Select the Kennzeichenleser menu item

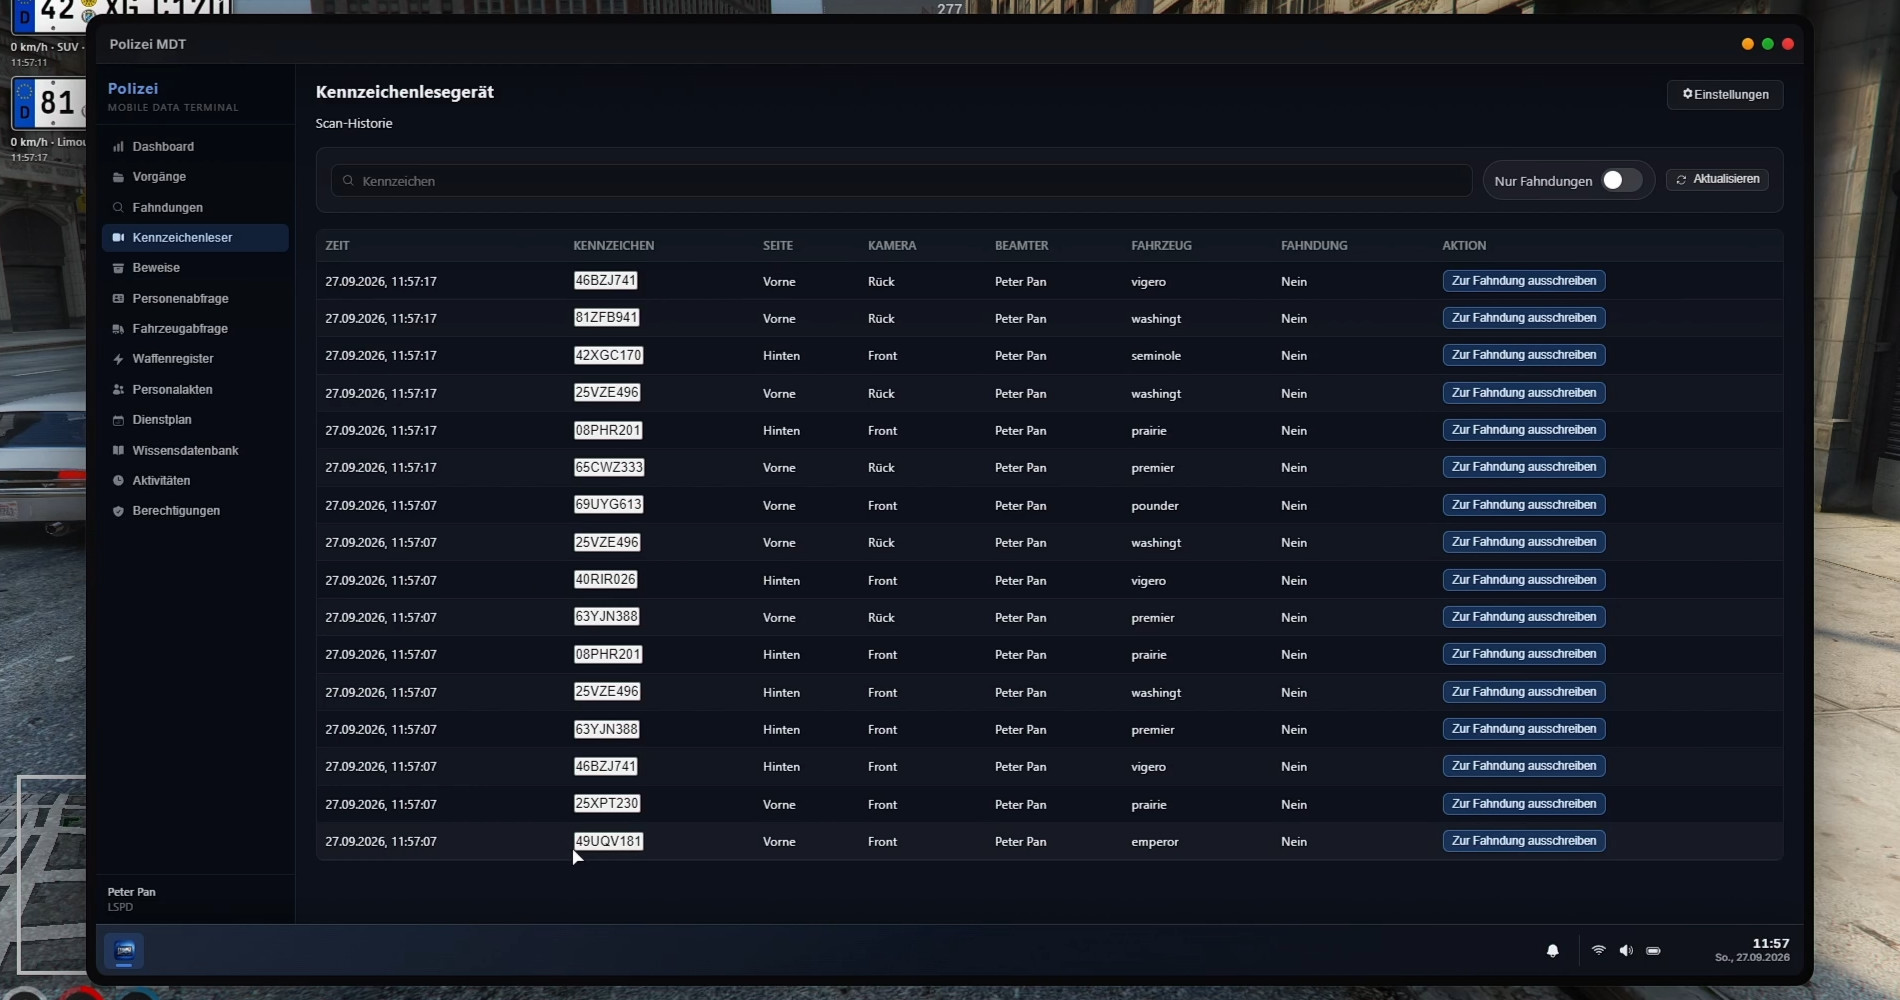(195, 238)
